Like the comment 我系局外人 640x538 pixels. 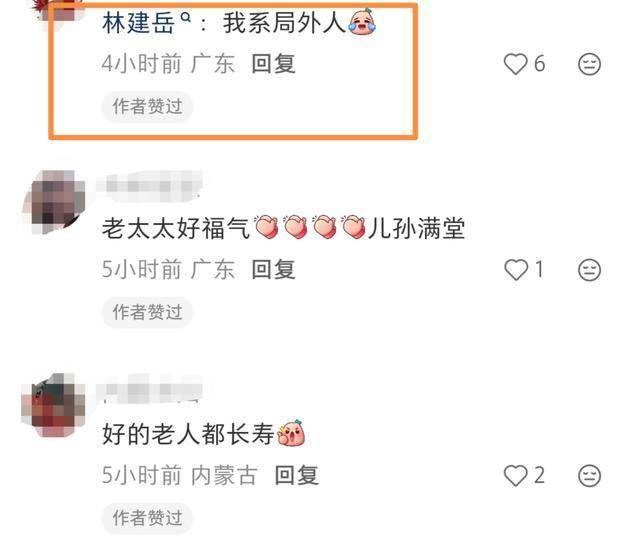coord(516,64)
